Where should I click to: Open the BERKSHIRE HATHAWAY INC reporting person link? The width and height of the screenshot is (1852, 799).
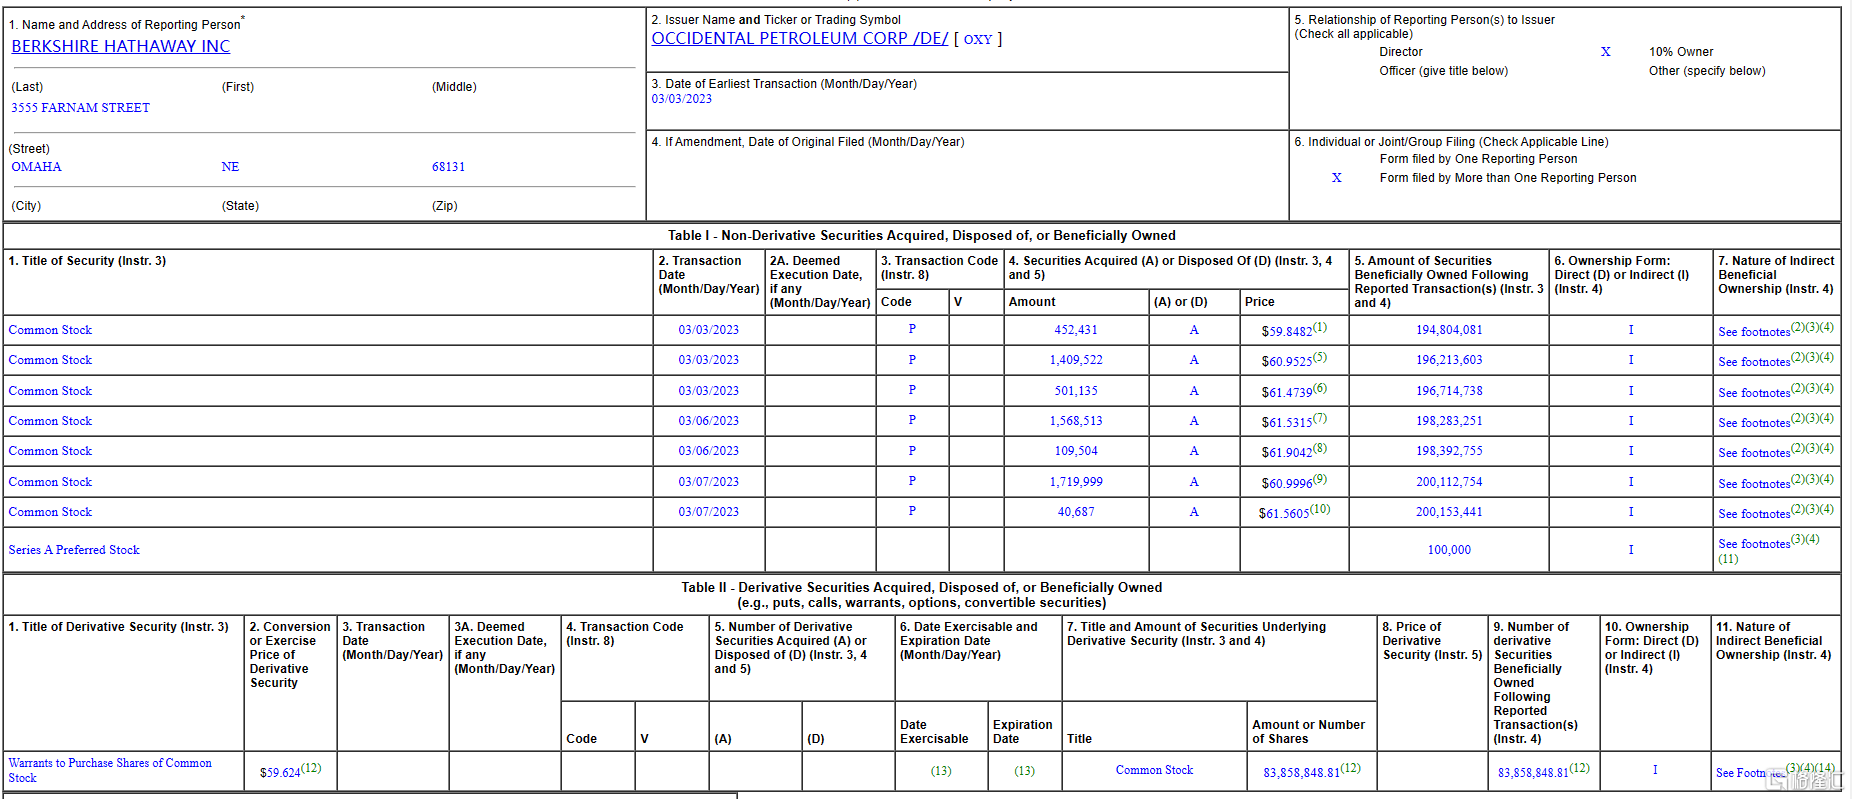[x=120, y=46]
